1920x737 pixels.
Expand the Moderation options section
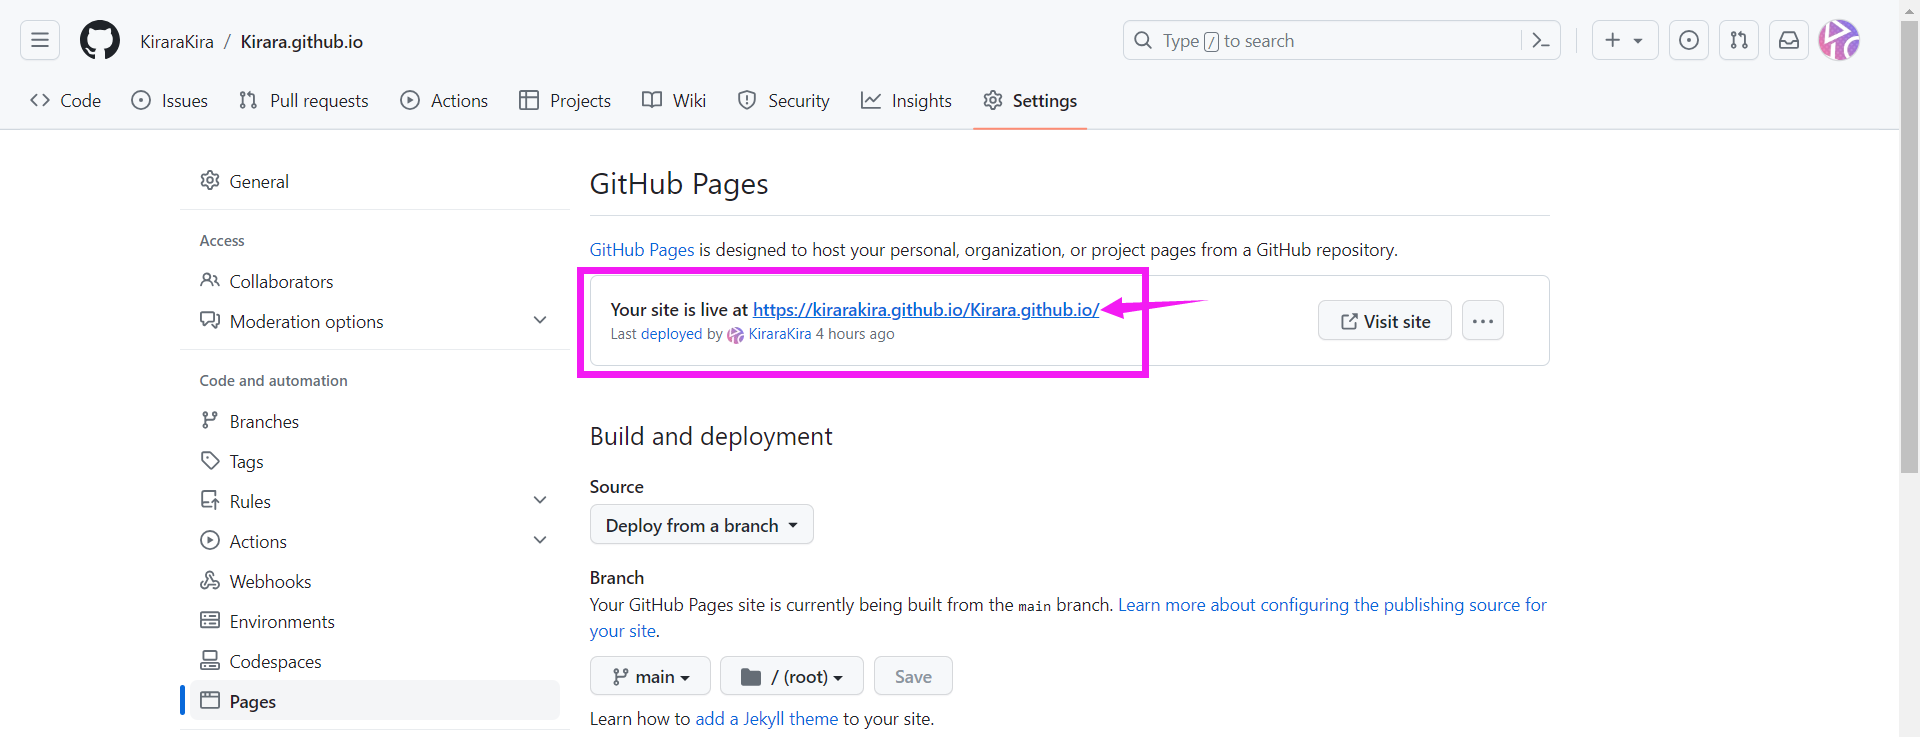(x=540, y=320)
